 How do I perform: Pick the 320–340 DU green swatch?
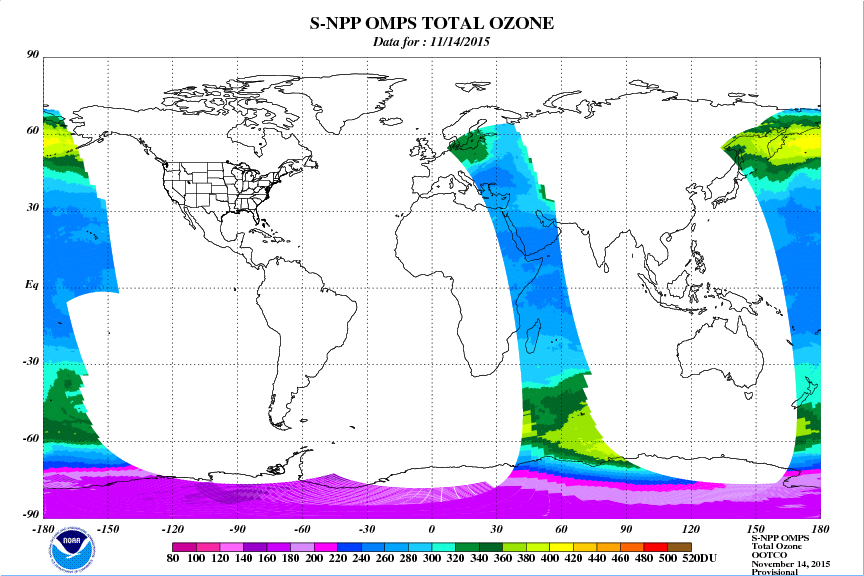pyautogui.click(x=467, y=547)
